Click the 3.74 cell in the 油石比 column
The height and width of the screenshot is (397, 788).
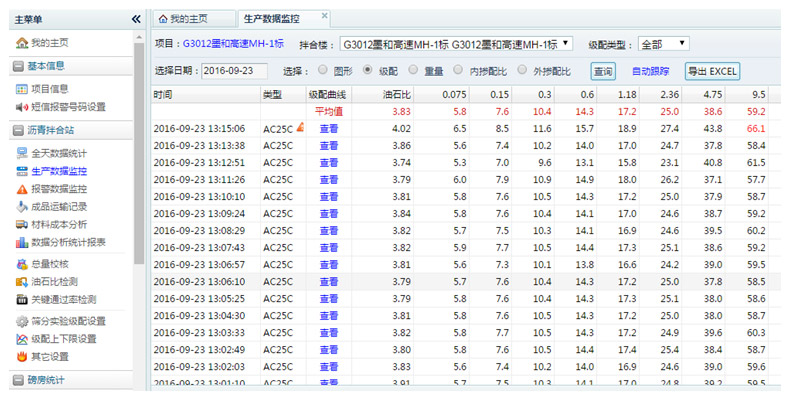click(x=402, y=162)
